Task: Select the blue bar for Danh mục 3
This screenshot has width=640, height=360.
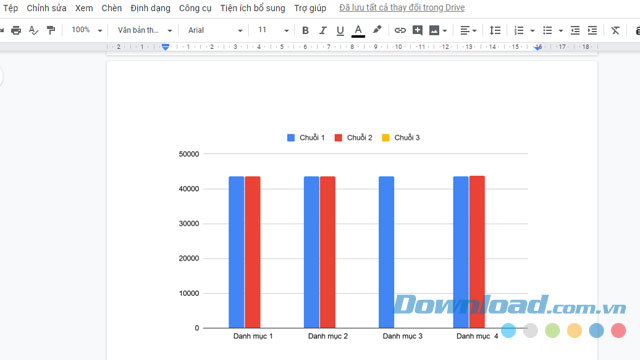Action: coord(387,252)
